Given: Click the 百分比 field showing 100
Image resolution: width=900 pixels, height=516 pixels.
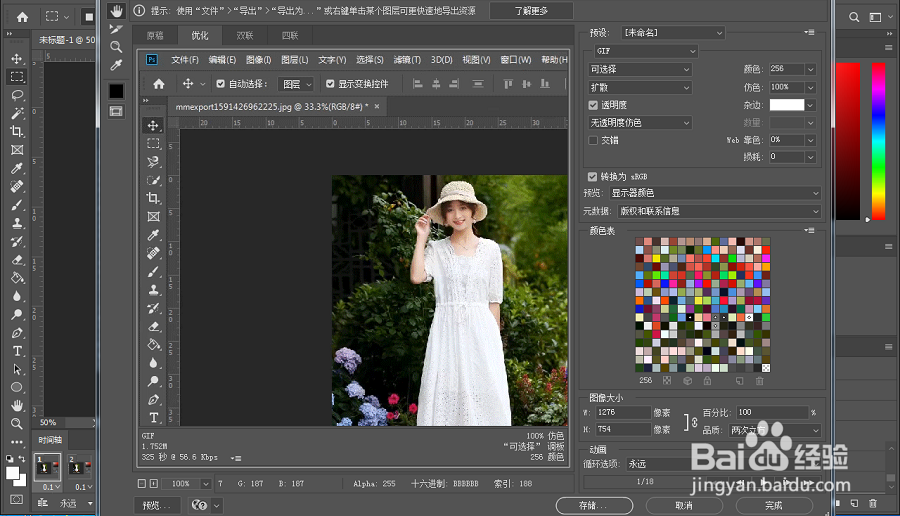Looking at the screenshot, I should tap(773, 412).
